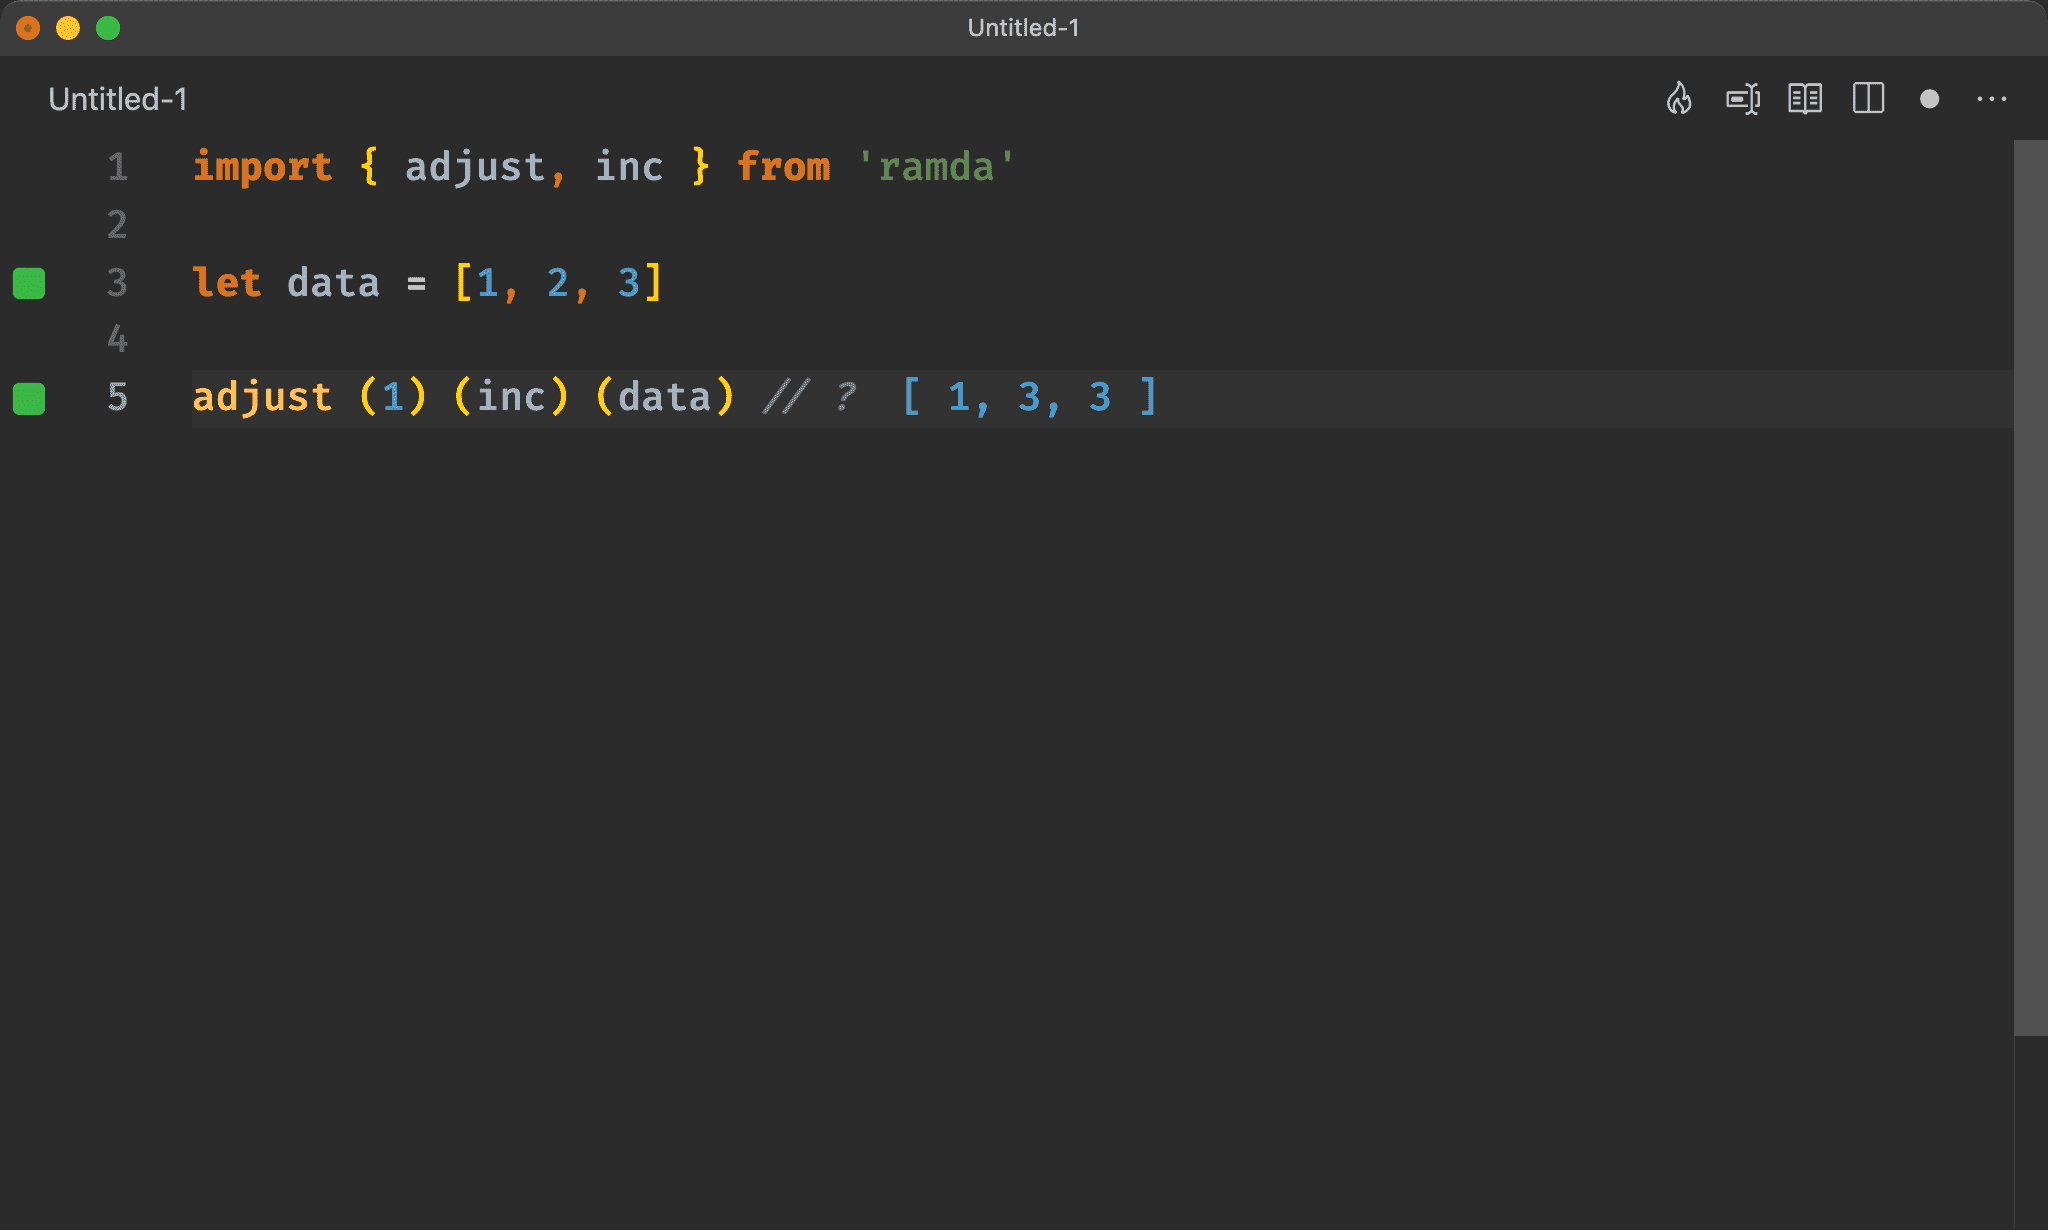The height and width of the screenshot is (1230, 2048).
Task: Click the flame/Quokka run icon
Action: (x=1679, y=98)
